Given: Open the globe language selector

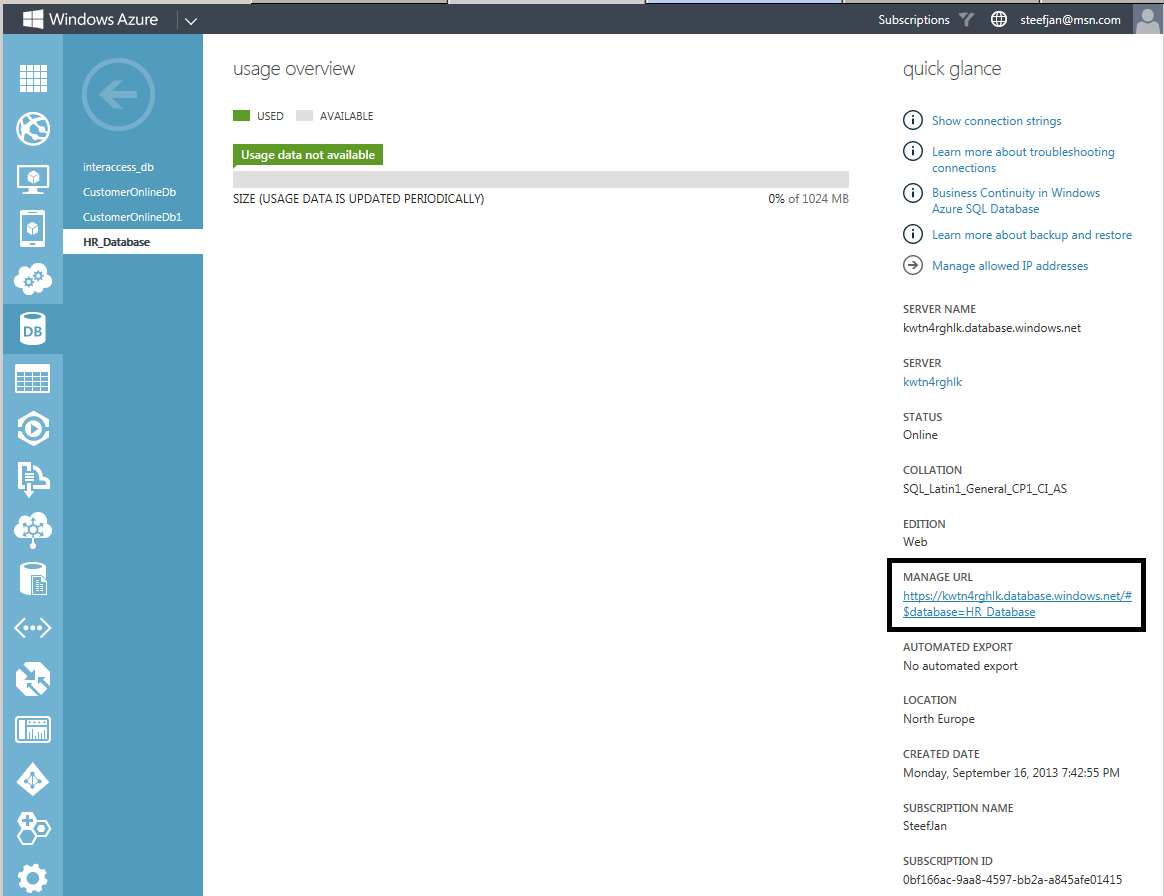Looking at the screenshot, I should (x=999, y=19).
